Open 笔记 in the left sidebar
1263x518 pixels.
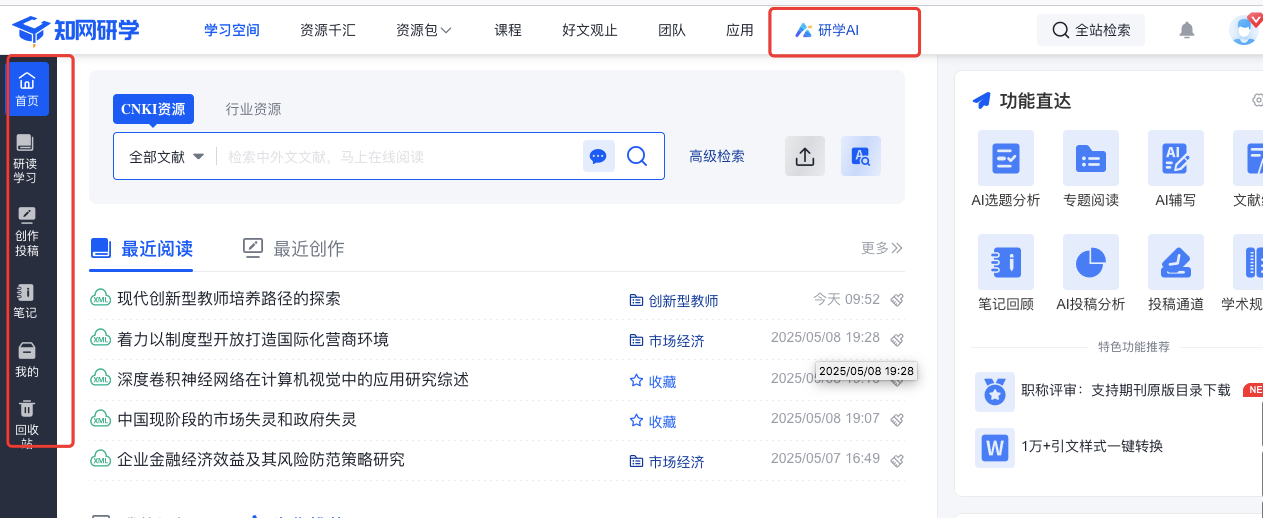pos(25,292)
